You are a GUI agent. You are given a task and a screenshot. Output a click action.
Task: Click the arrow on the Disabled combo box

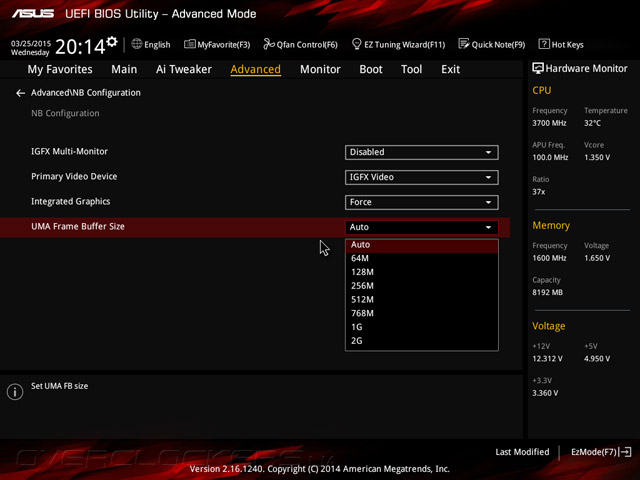pos(488,152)
